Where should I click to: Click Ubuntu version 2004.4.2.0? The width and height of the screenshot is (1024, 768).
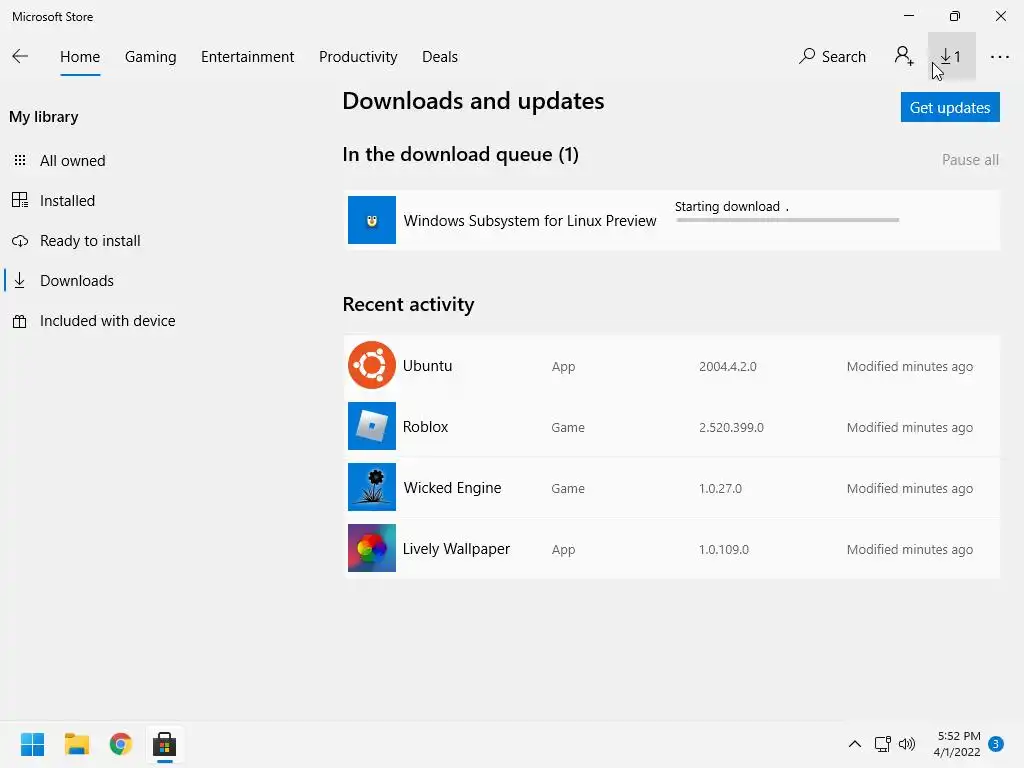click(x=728, y=366)
